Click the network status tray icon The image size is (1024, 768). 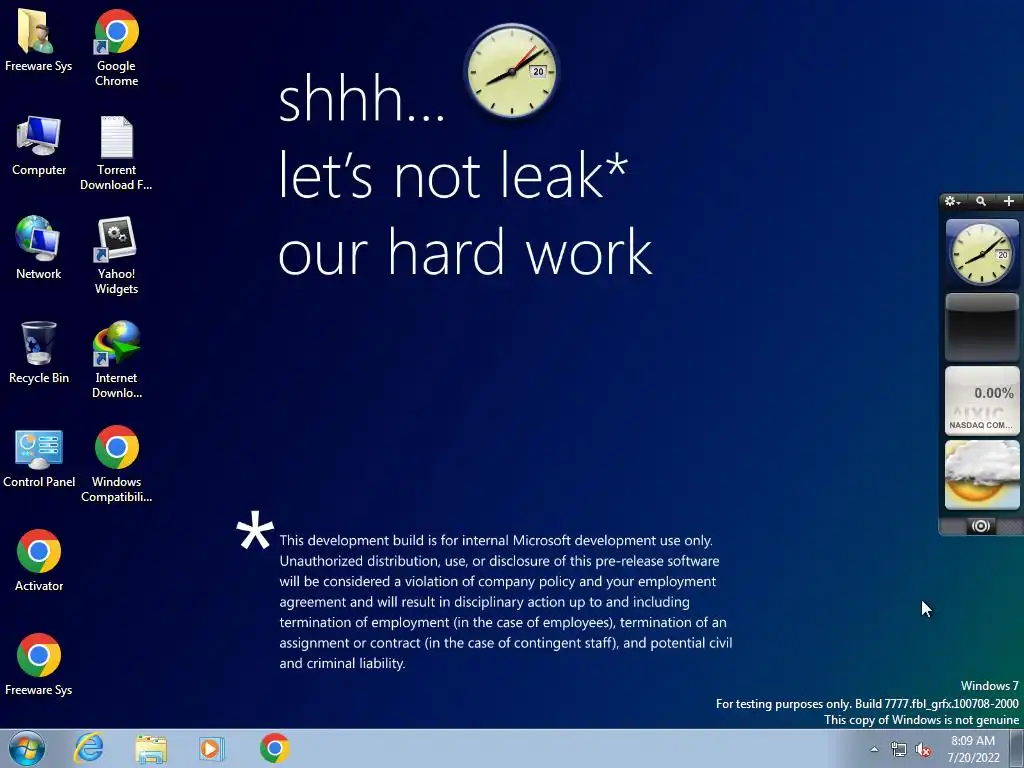(899, 750)
